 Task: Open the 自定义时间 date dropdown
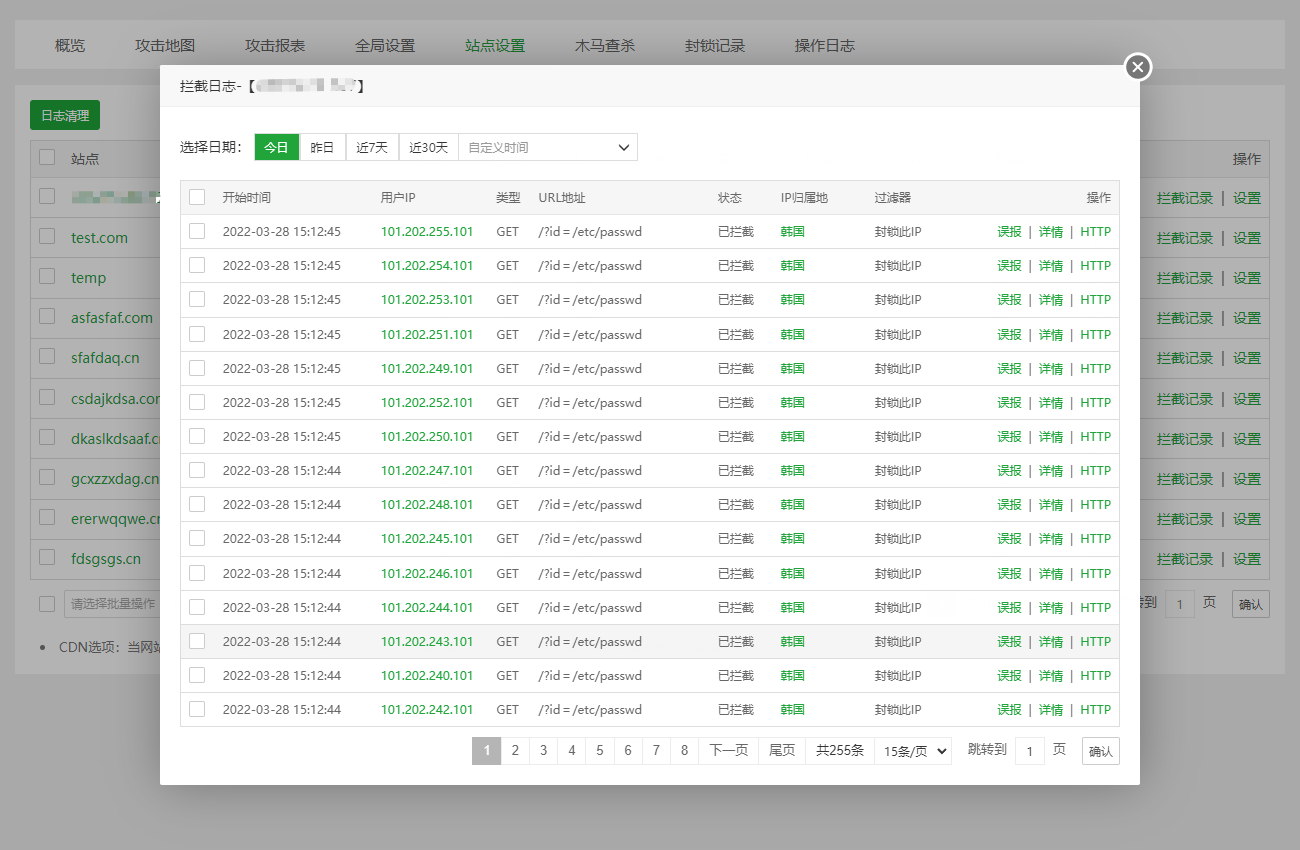coord(547,147)
